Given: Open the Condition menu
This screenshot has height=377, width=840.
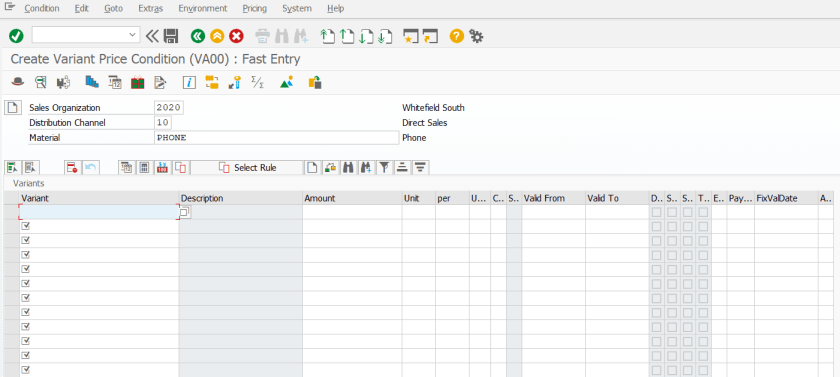Looking at the screenshot, I should click(x=42, y=9).
